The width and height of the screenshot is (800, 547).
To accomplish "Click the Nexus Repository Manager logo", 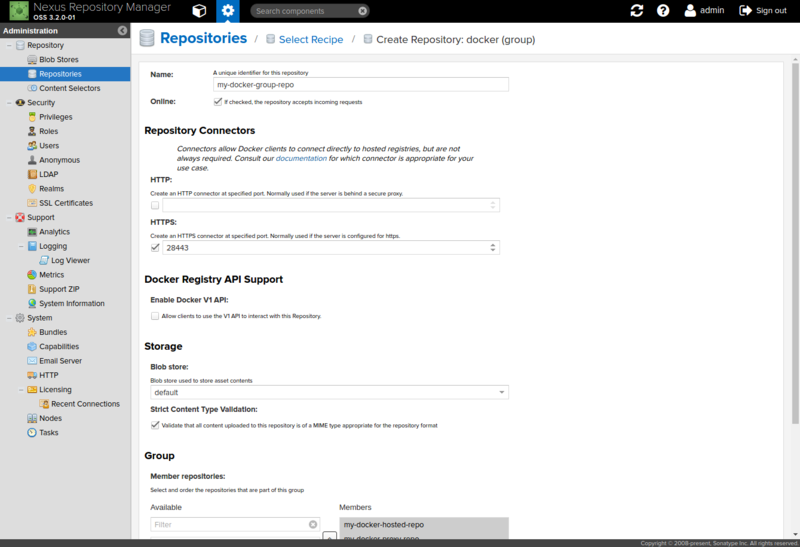I will (19, 11).
